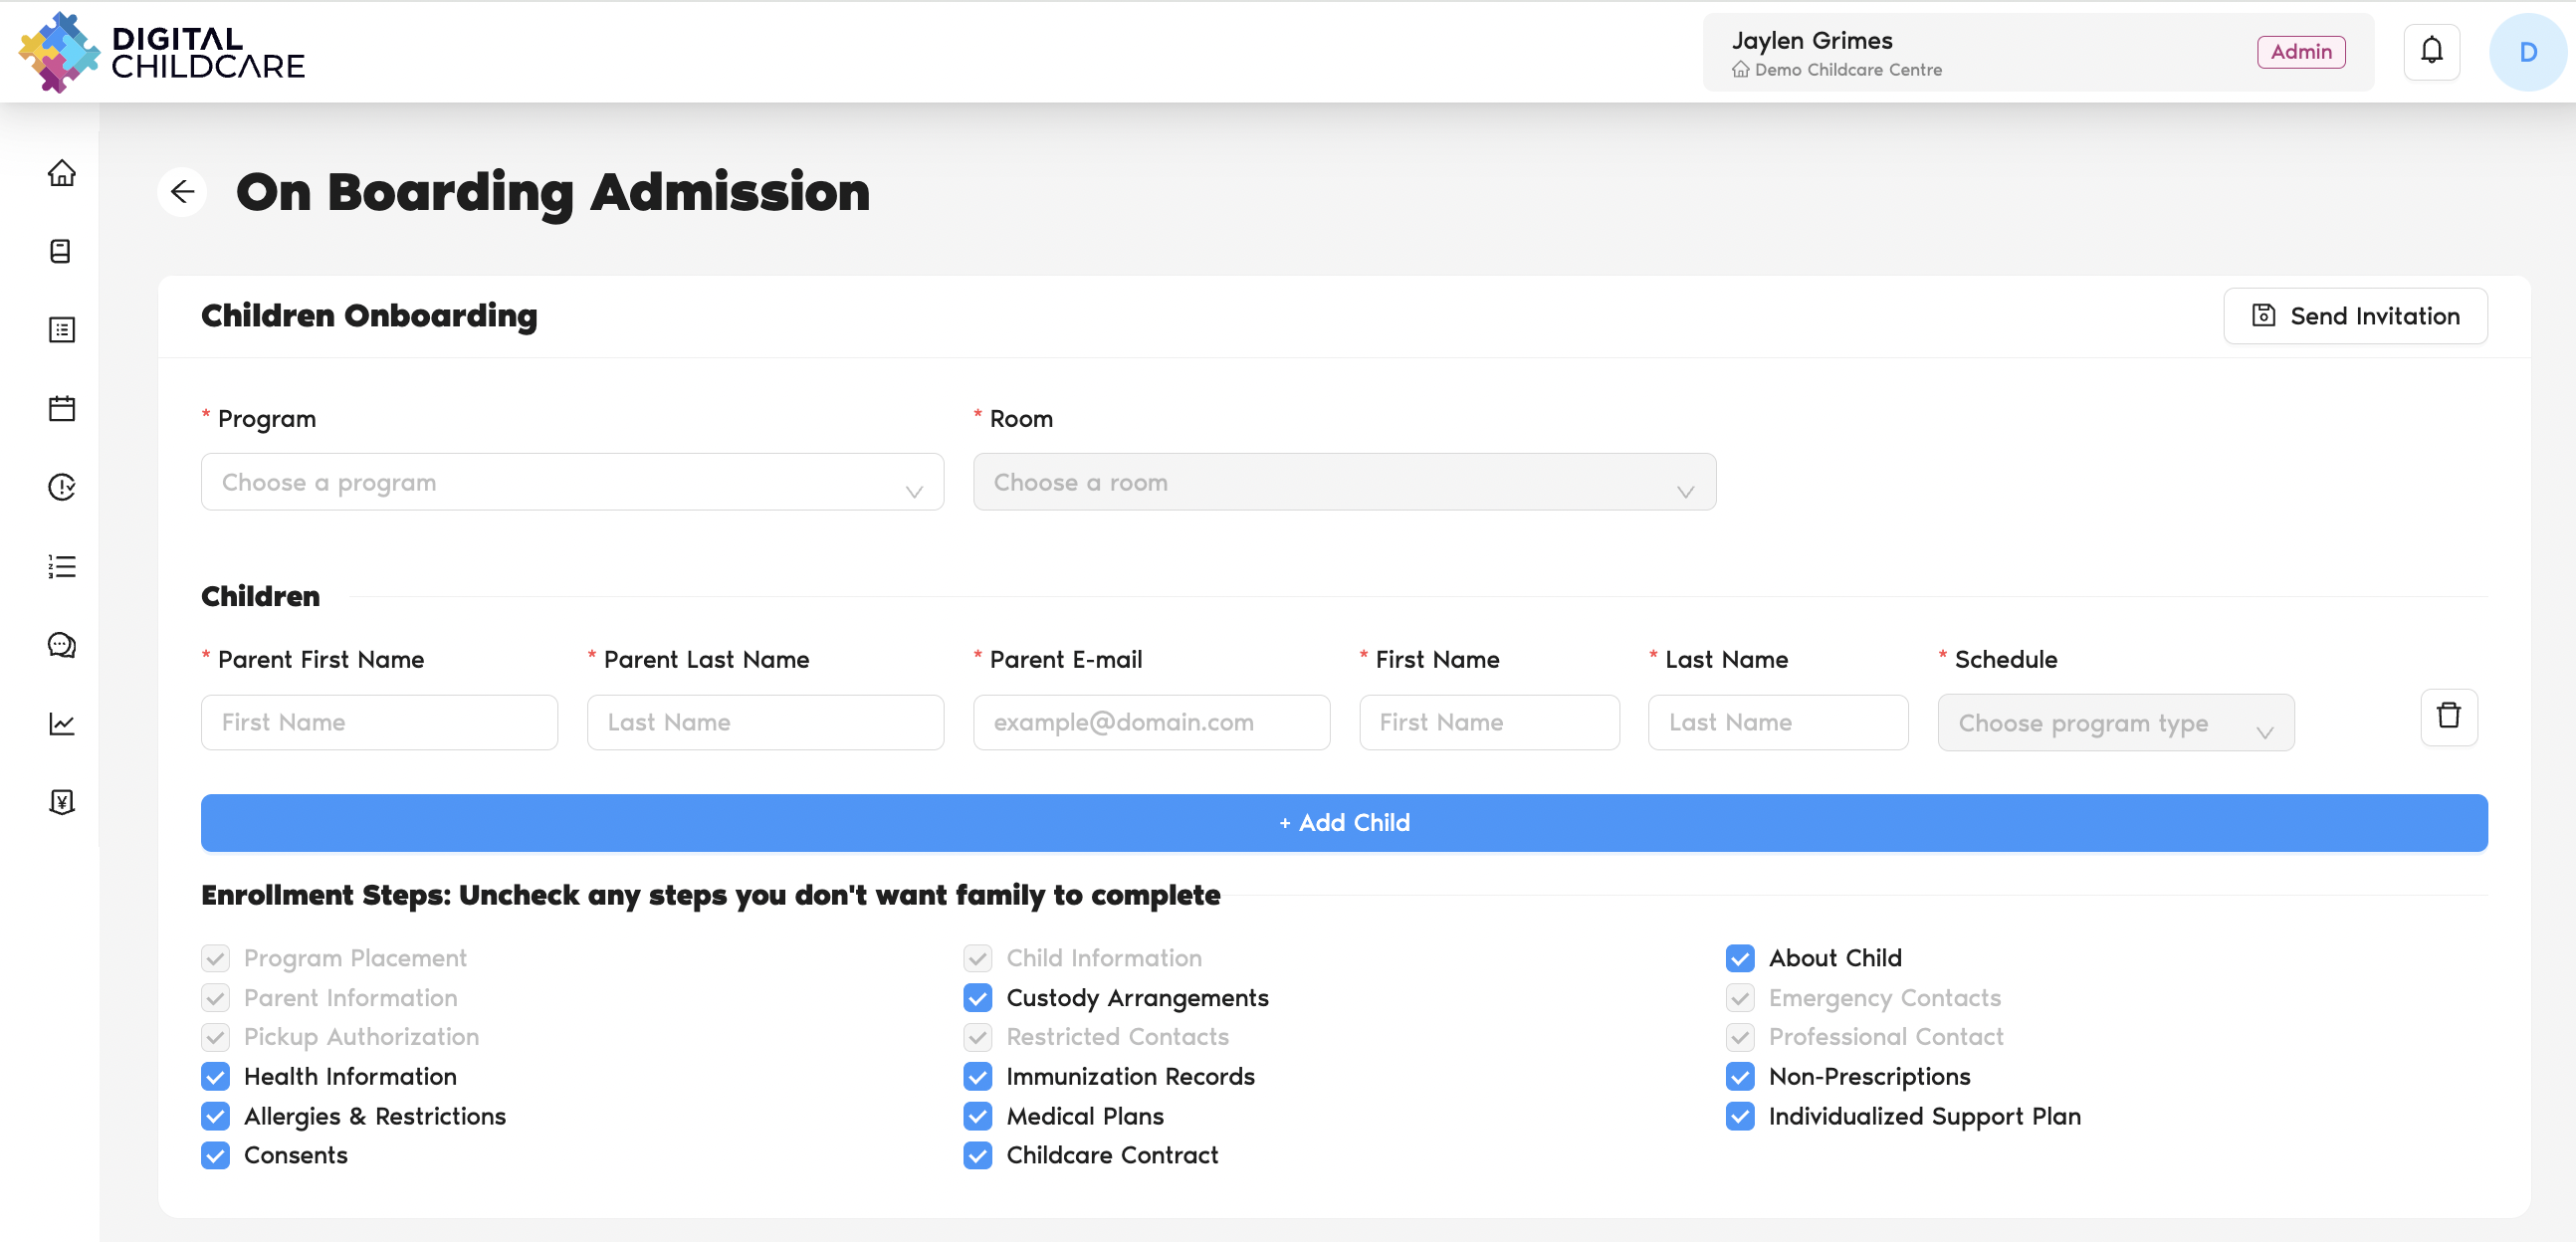Screen dimensions: 2576x1242
Task: Toggle the About Child checkbox
Action: pos(1739,958)
